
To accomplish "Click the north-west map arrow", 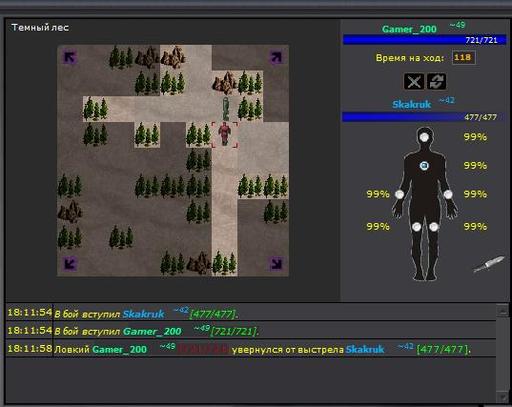I will tap(70, 57).
